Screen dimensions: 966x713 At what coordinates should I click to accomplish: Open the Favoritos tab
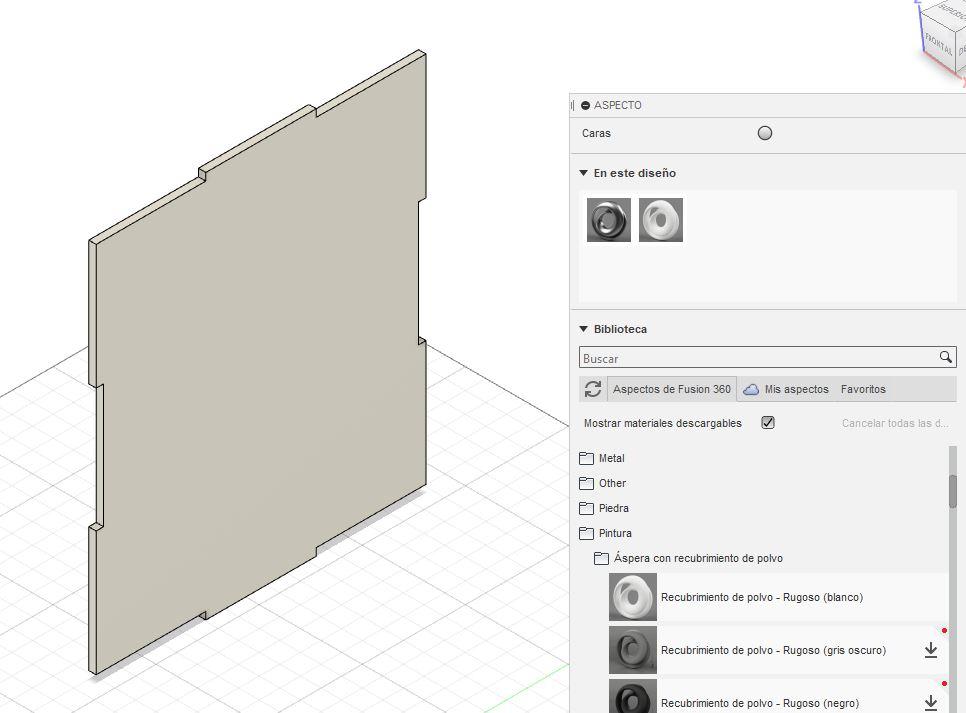[x=863, y=389]
